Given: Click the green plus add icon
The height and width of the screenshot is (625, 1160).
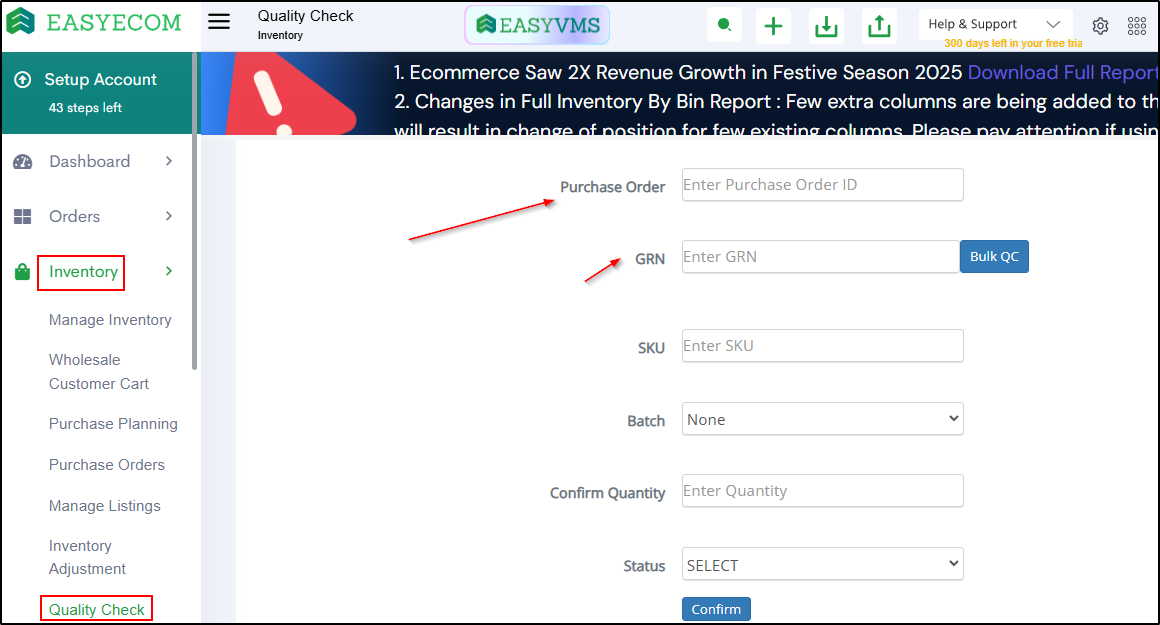Looking at the screenshot, I should click(x=773, y=26).
